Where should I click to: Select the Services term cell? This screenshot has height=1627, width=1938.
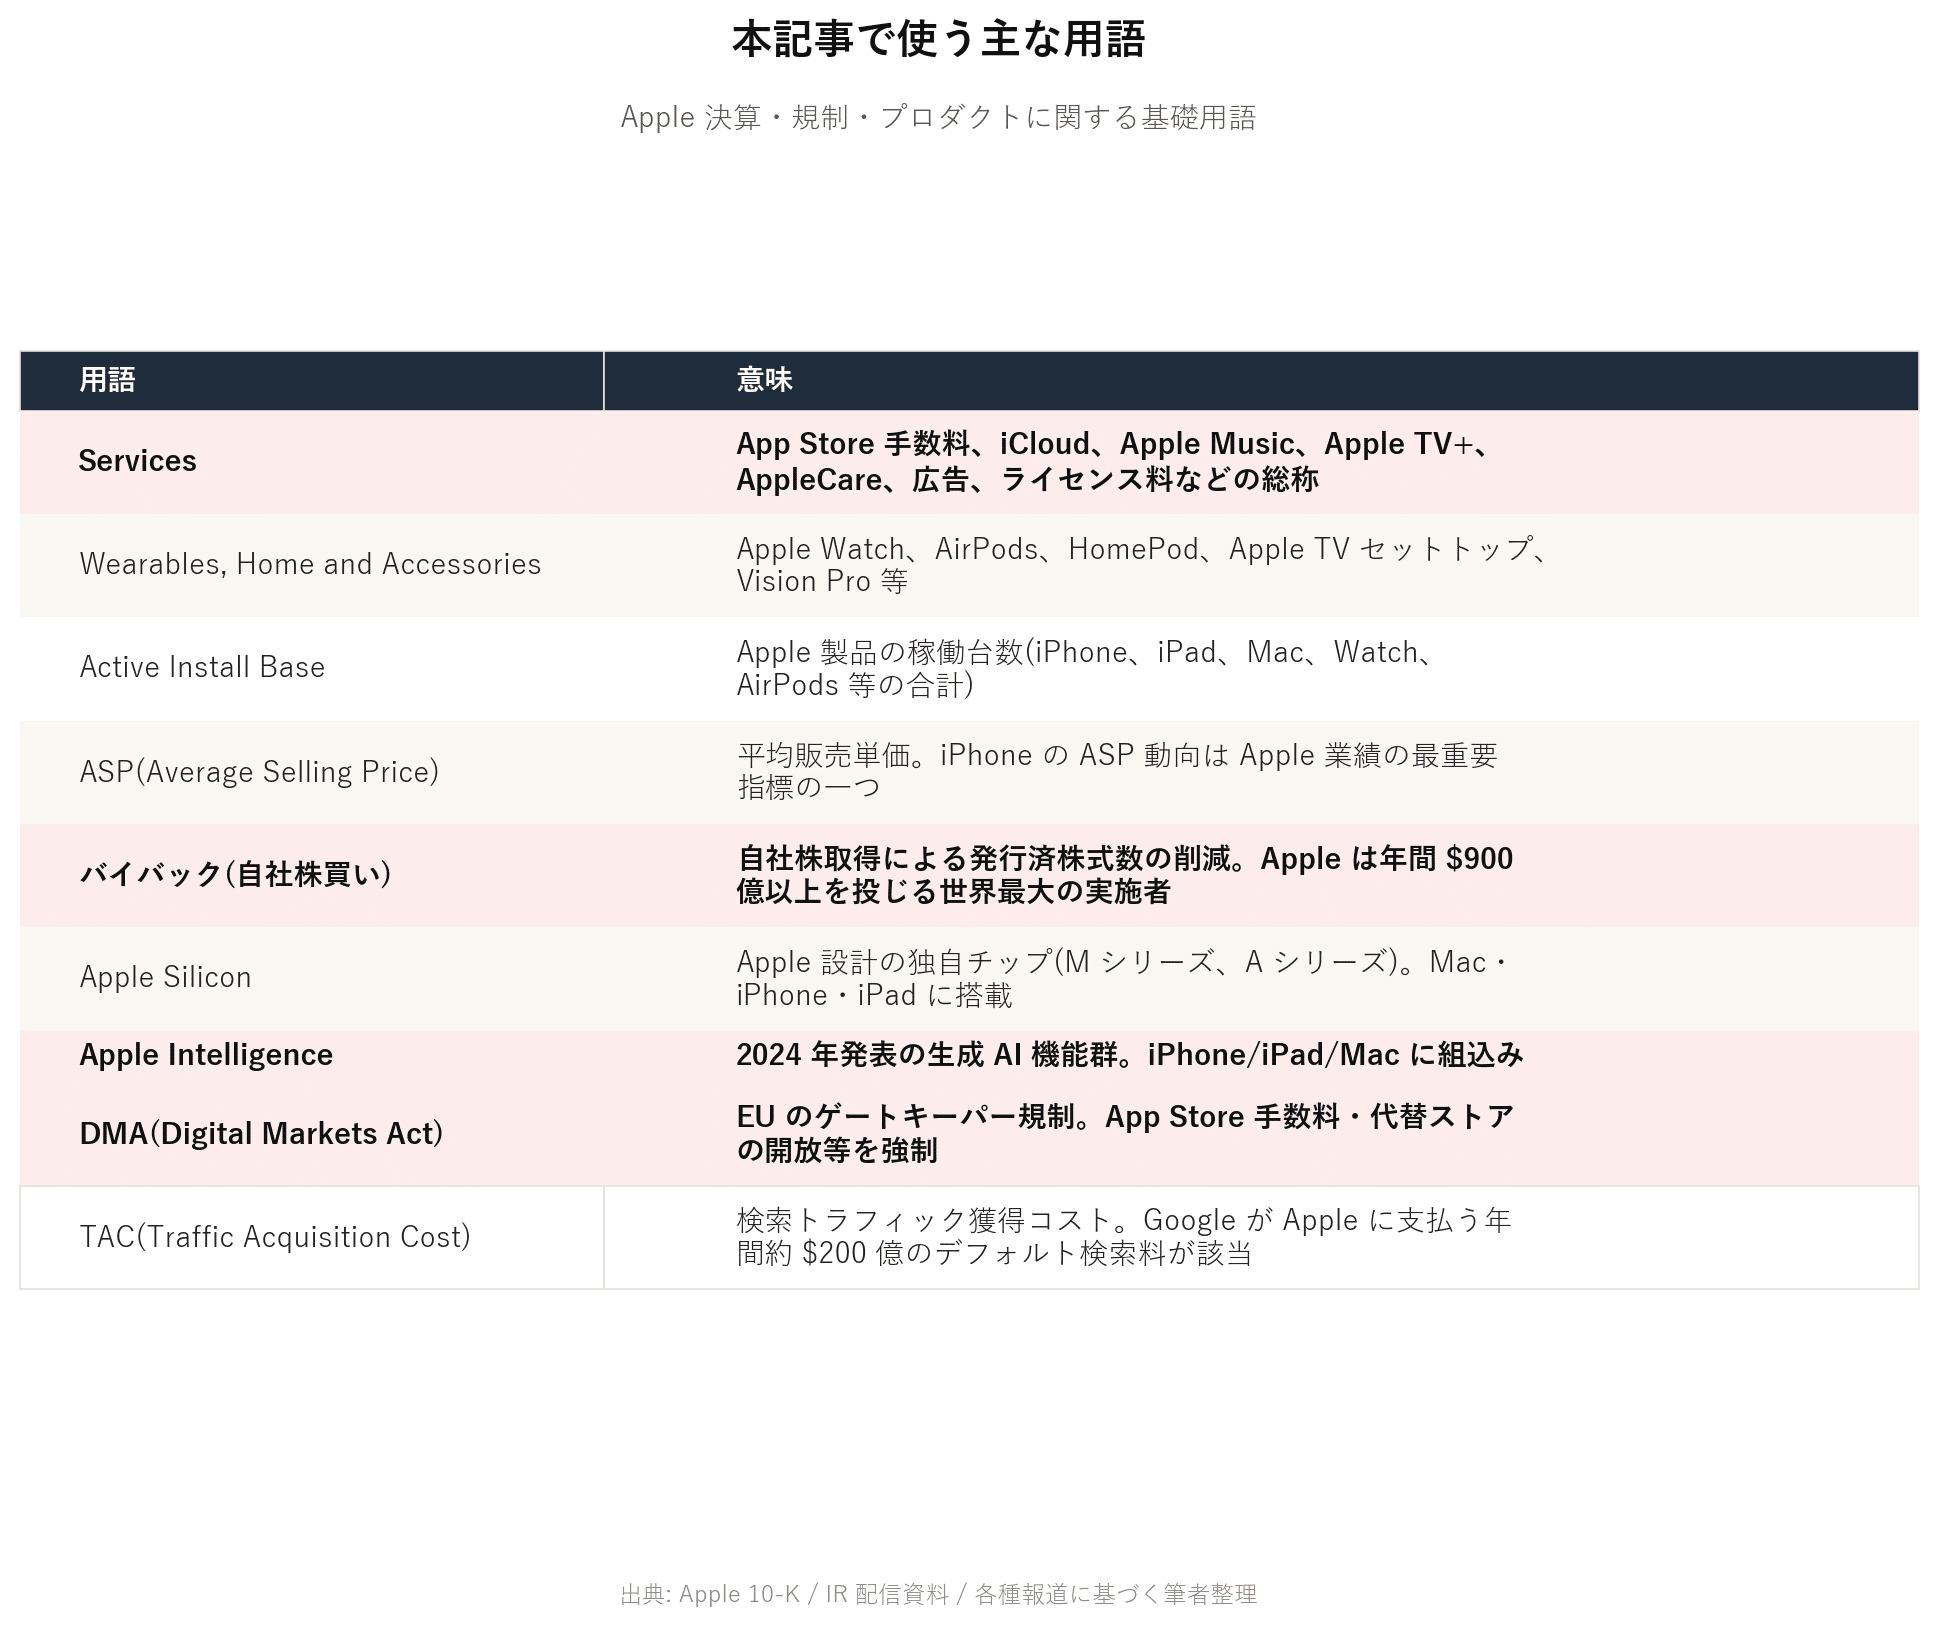tap(312, 461)
